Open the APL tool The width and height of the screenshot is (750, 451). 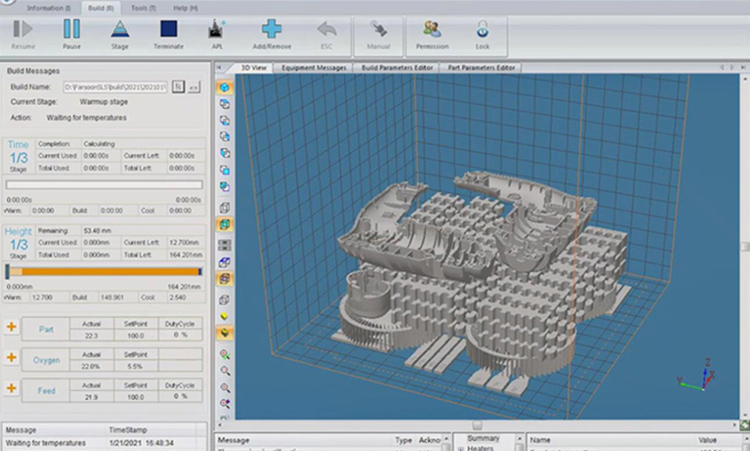click(x=217, y=34)
